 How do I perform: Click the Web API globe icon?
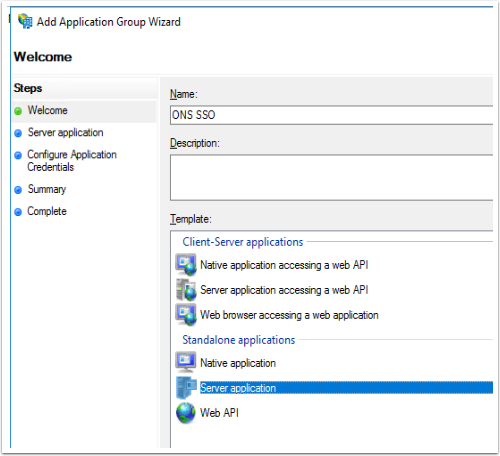pyautogui.click(x=186, y=413)
